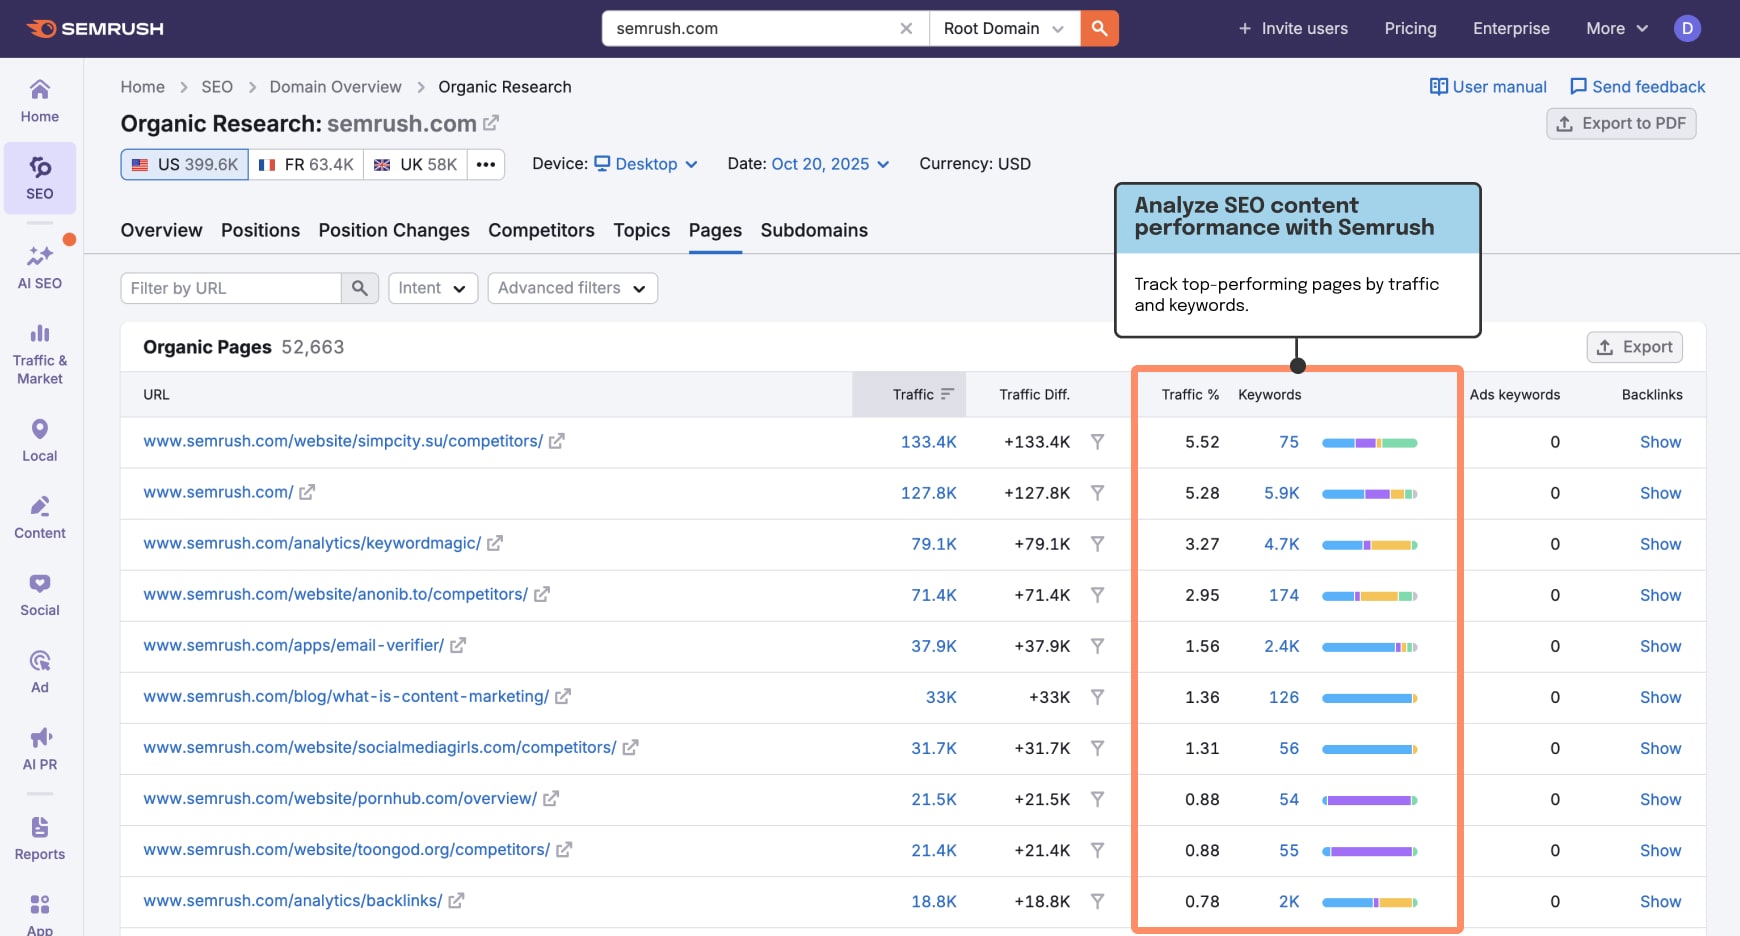Open the external link for www.semrush.com
Viewport: 1740px width, 936px height.
pos(306,490)
